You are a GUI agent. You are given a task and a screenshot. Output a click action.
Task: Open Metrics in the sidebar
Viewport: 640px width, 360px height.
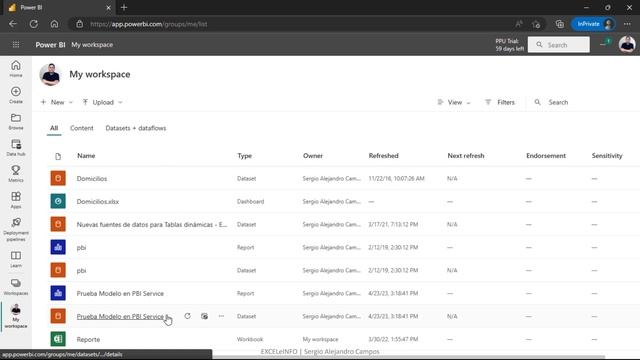[16, 173]
